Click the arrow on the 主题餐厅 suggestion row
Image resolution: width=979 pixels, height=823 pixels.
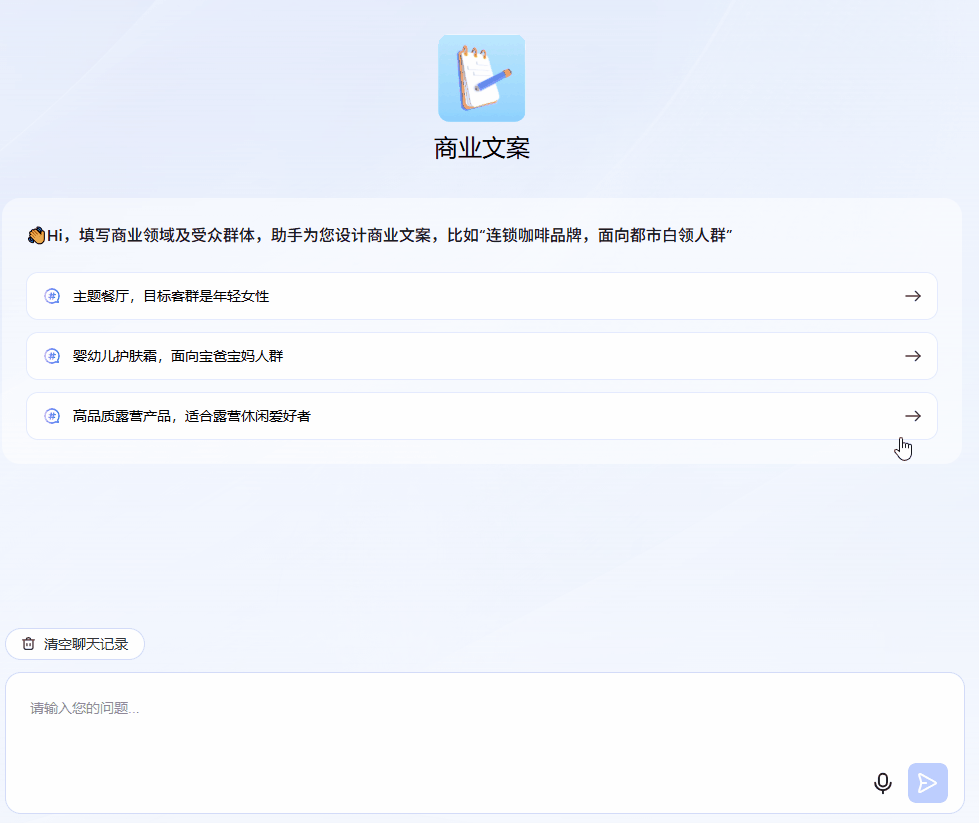pos(912,296)
